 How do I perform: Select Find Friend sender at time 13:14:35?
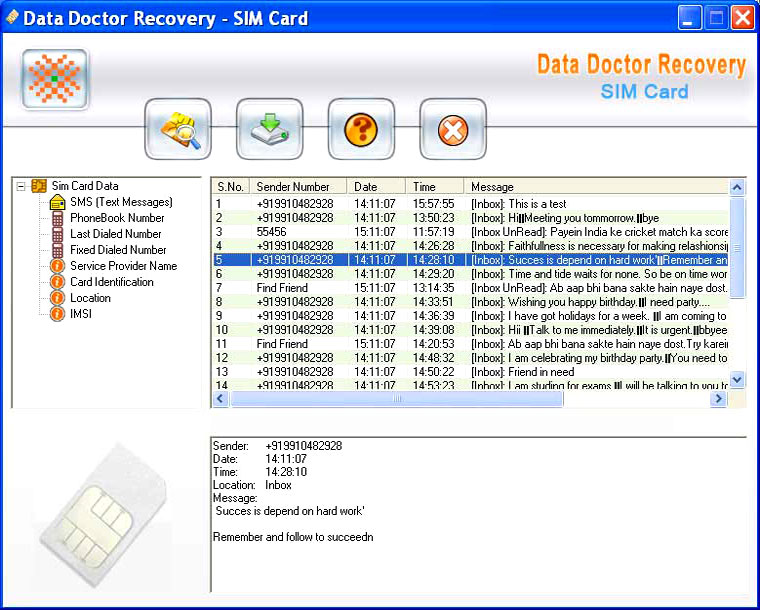[x=282, y=288]
